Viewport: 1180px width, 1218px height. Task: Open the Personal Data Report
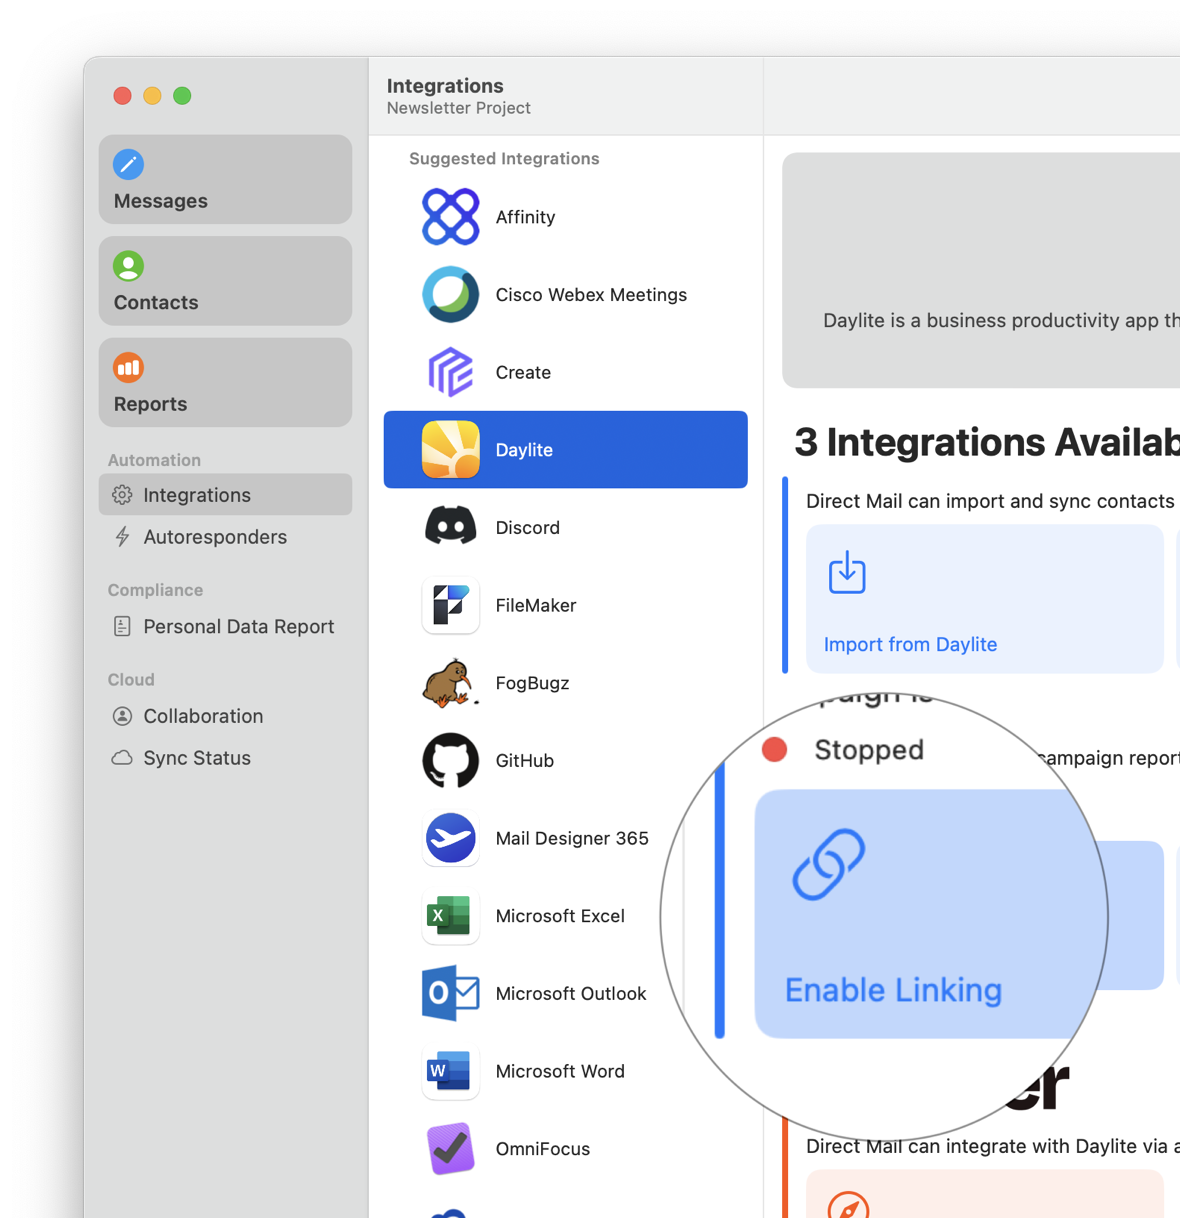point(225,627)
